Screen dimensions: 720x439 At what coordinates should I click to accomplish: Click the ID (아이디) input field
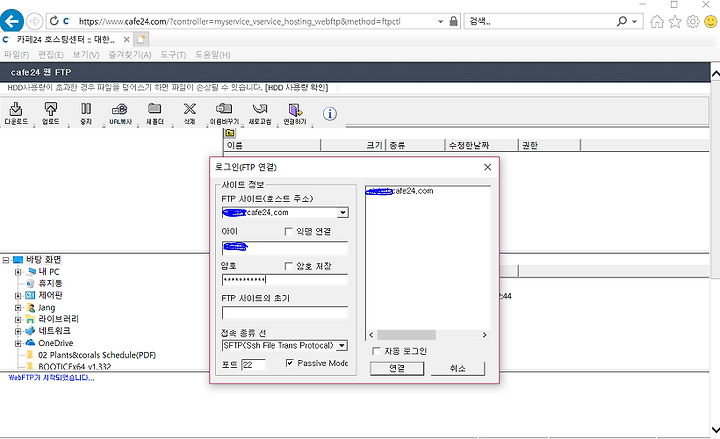[x=285, y=248]
